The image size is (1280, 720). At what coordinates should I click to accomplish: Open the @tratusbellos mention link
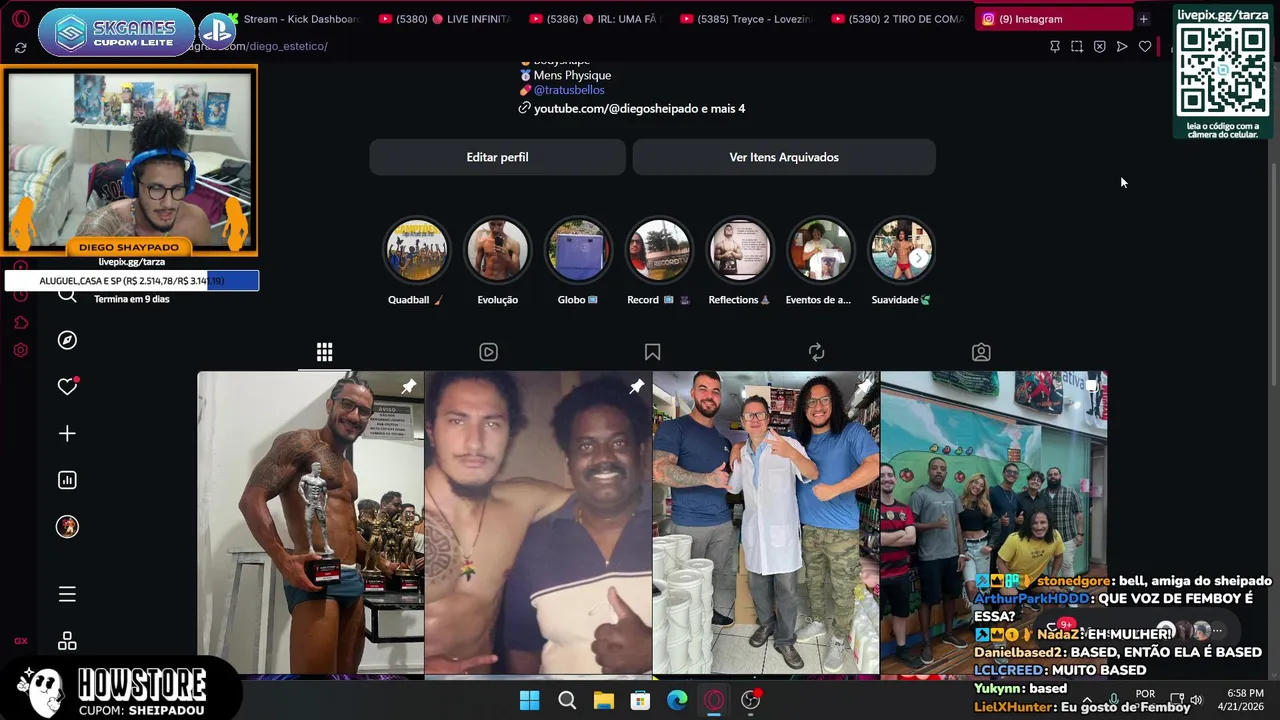pyautogui.click(x=568, y=90)
